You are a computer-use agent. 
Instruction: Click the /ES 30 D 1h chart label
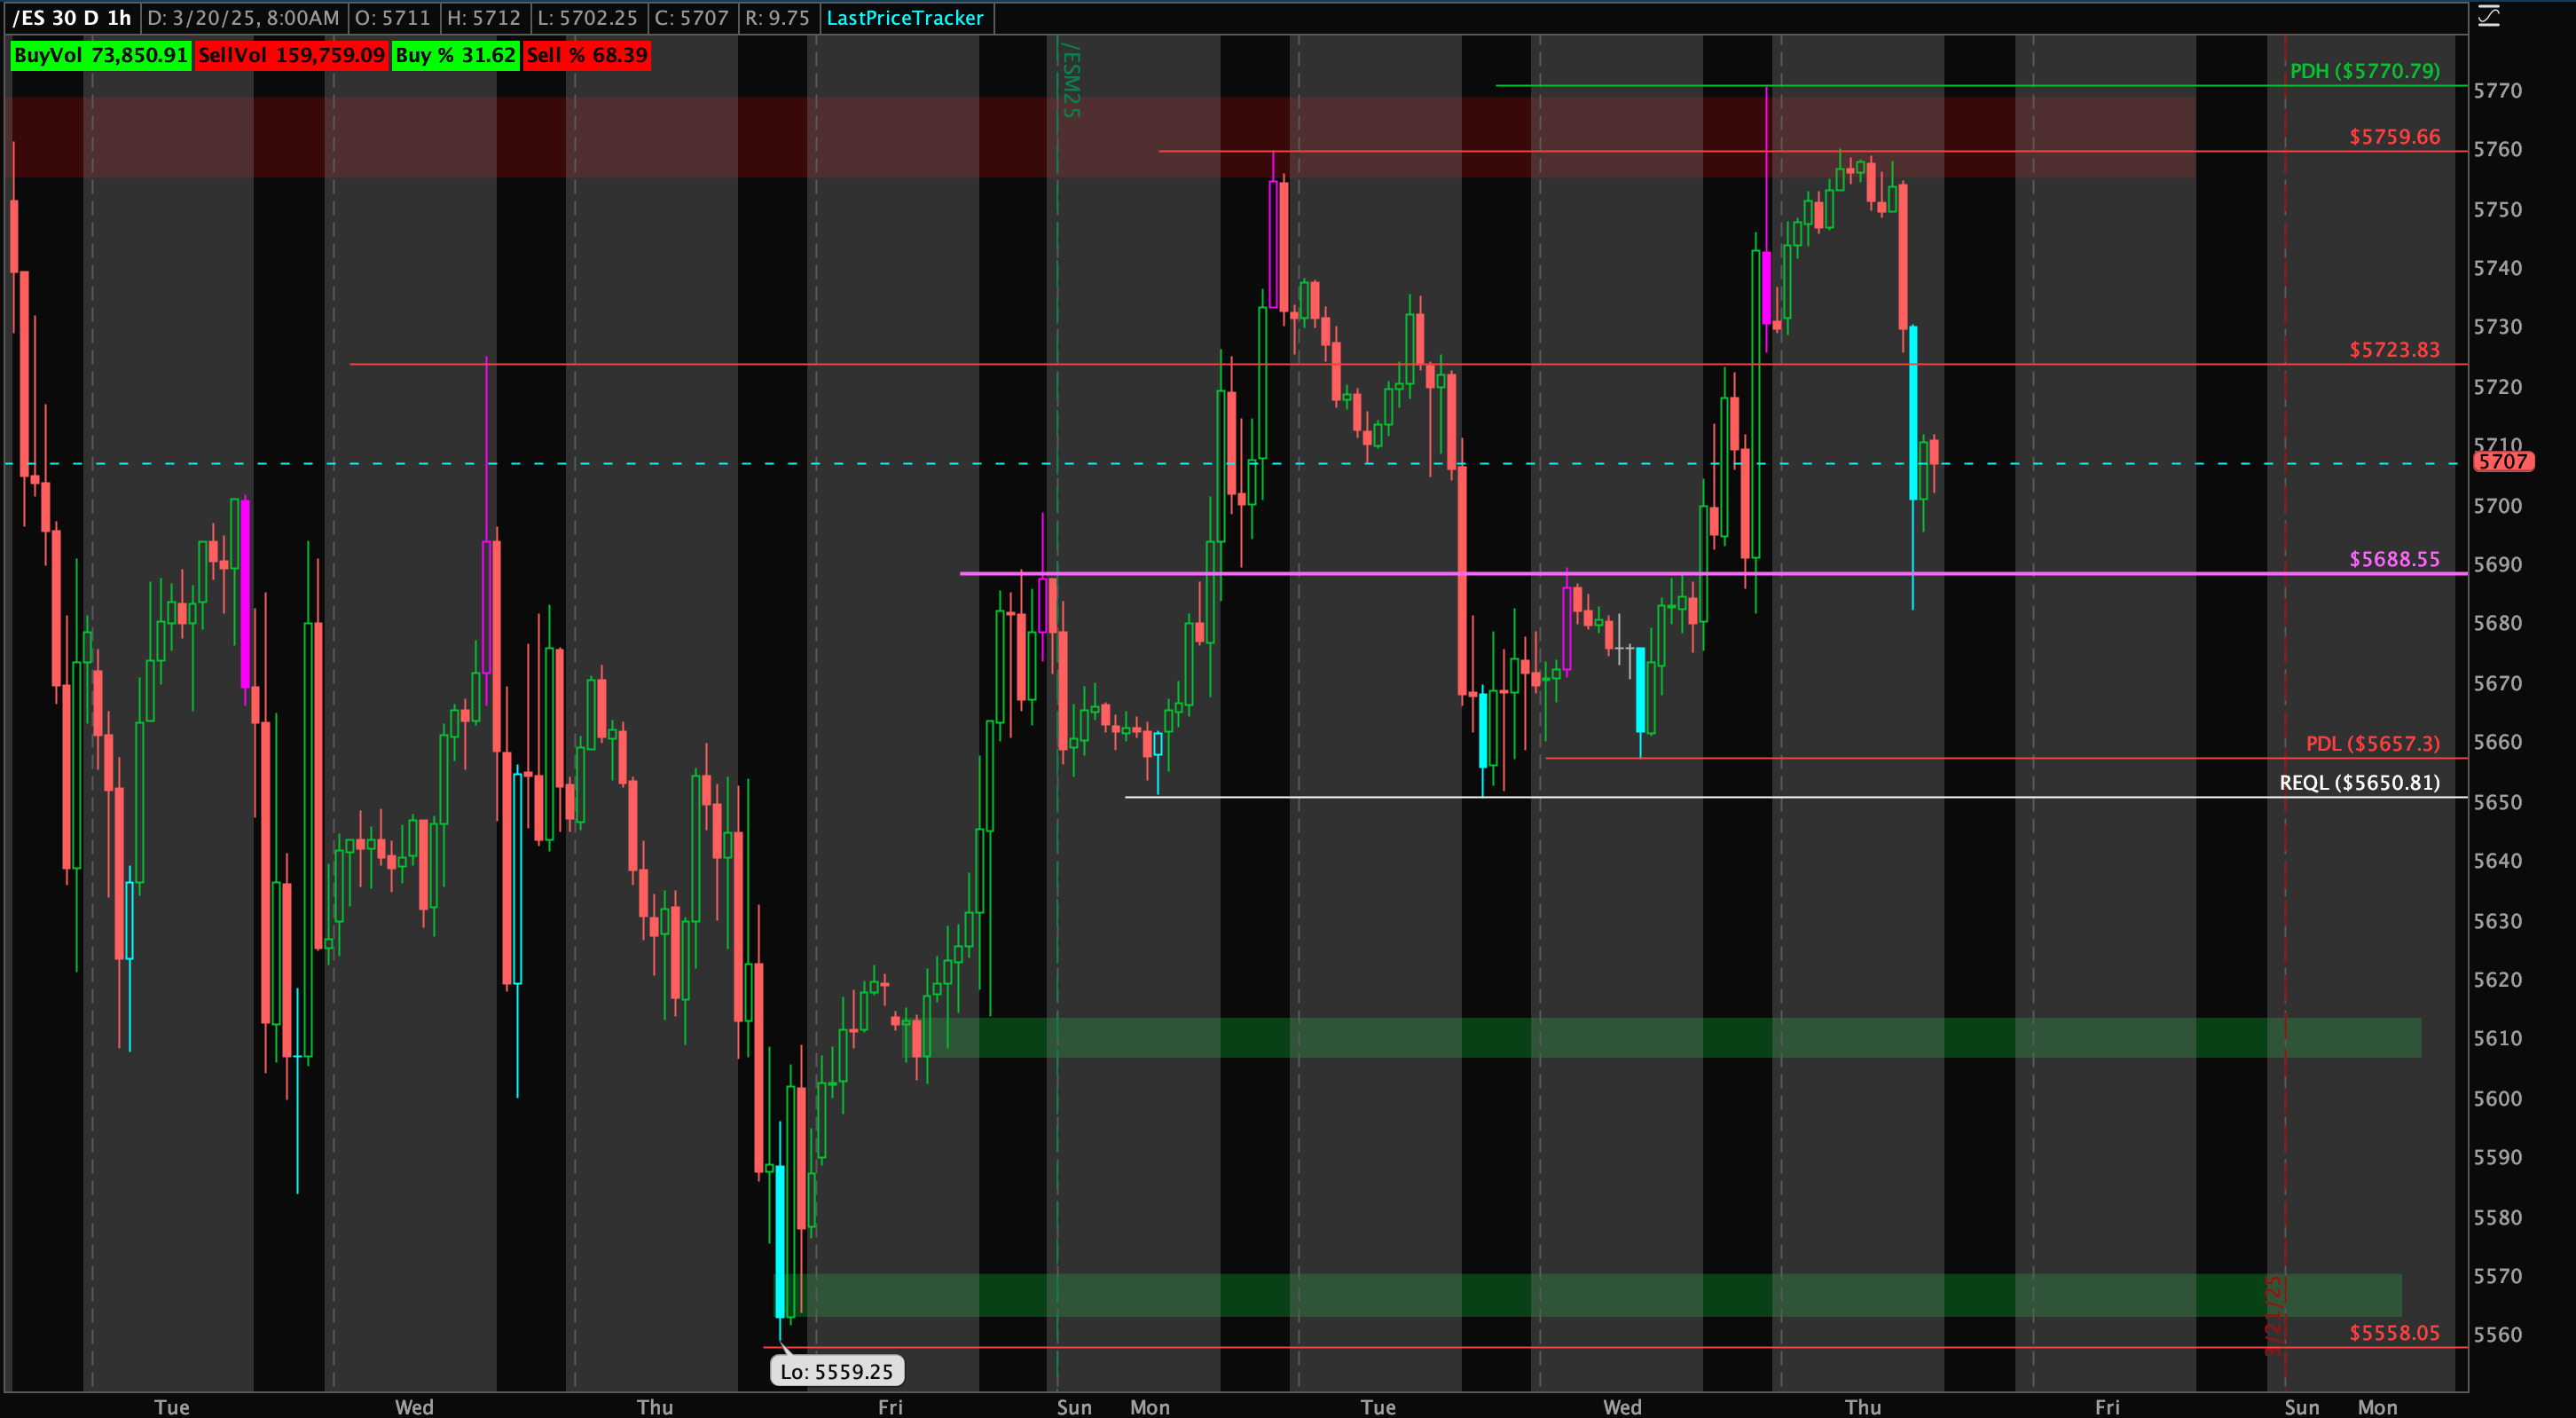[x=71, y=17]
